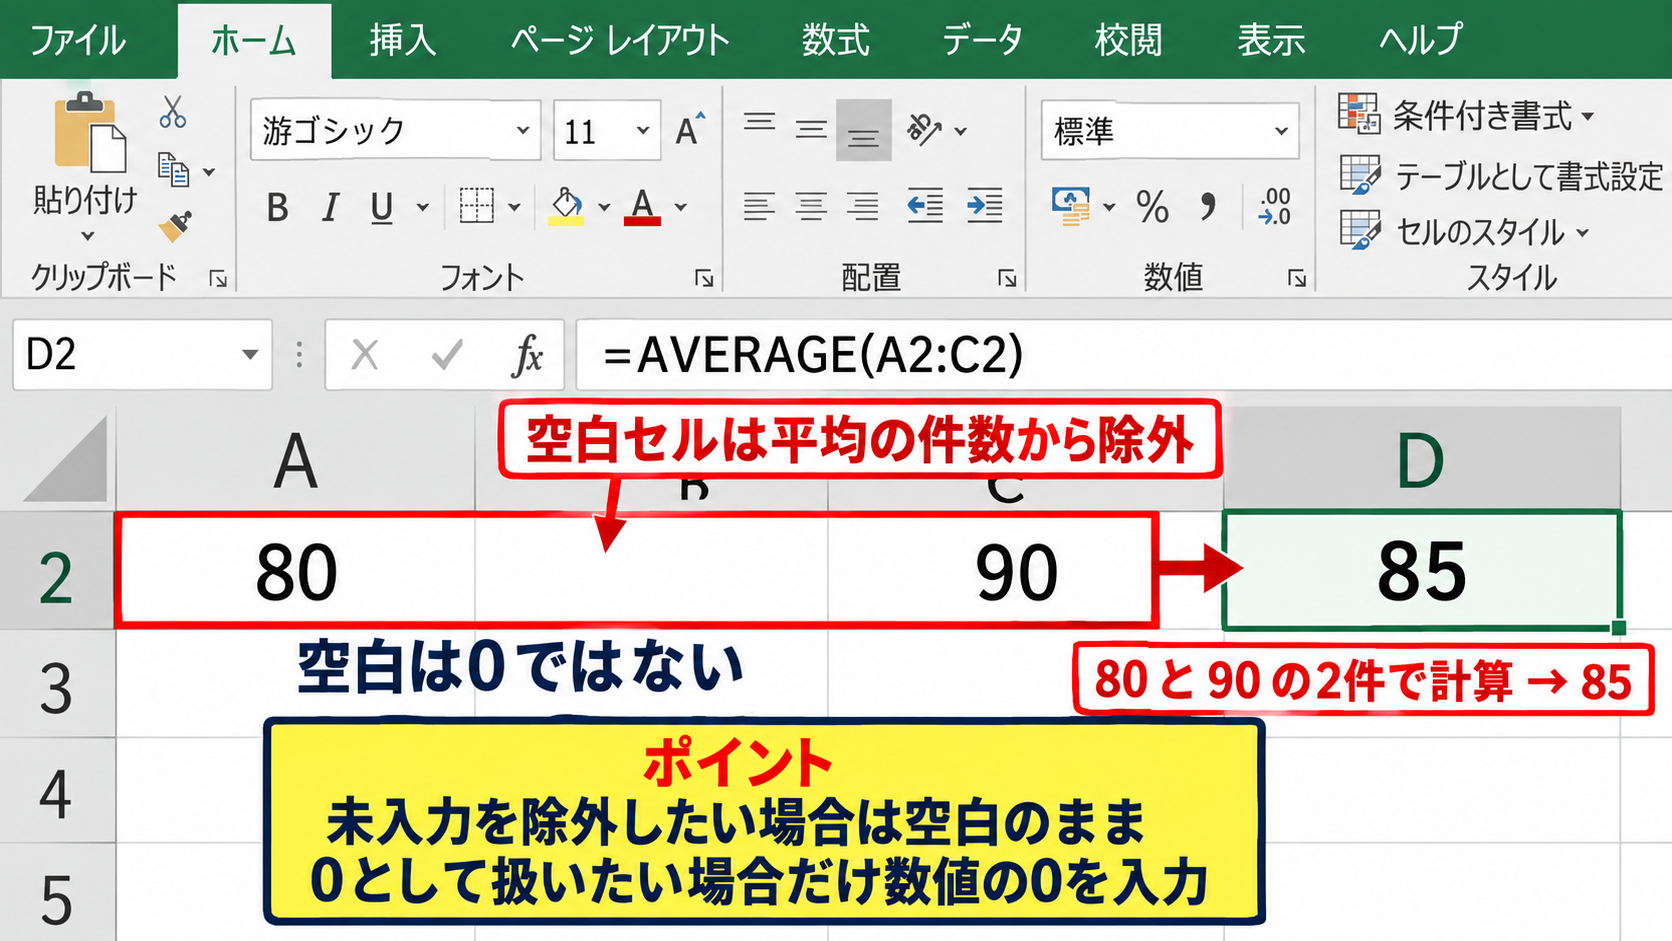Open the ファイル tab
This screenshot has height=941, width=1672.
(x=77, y=40)
